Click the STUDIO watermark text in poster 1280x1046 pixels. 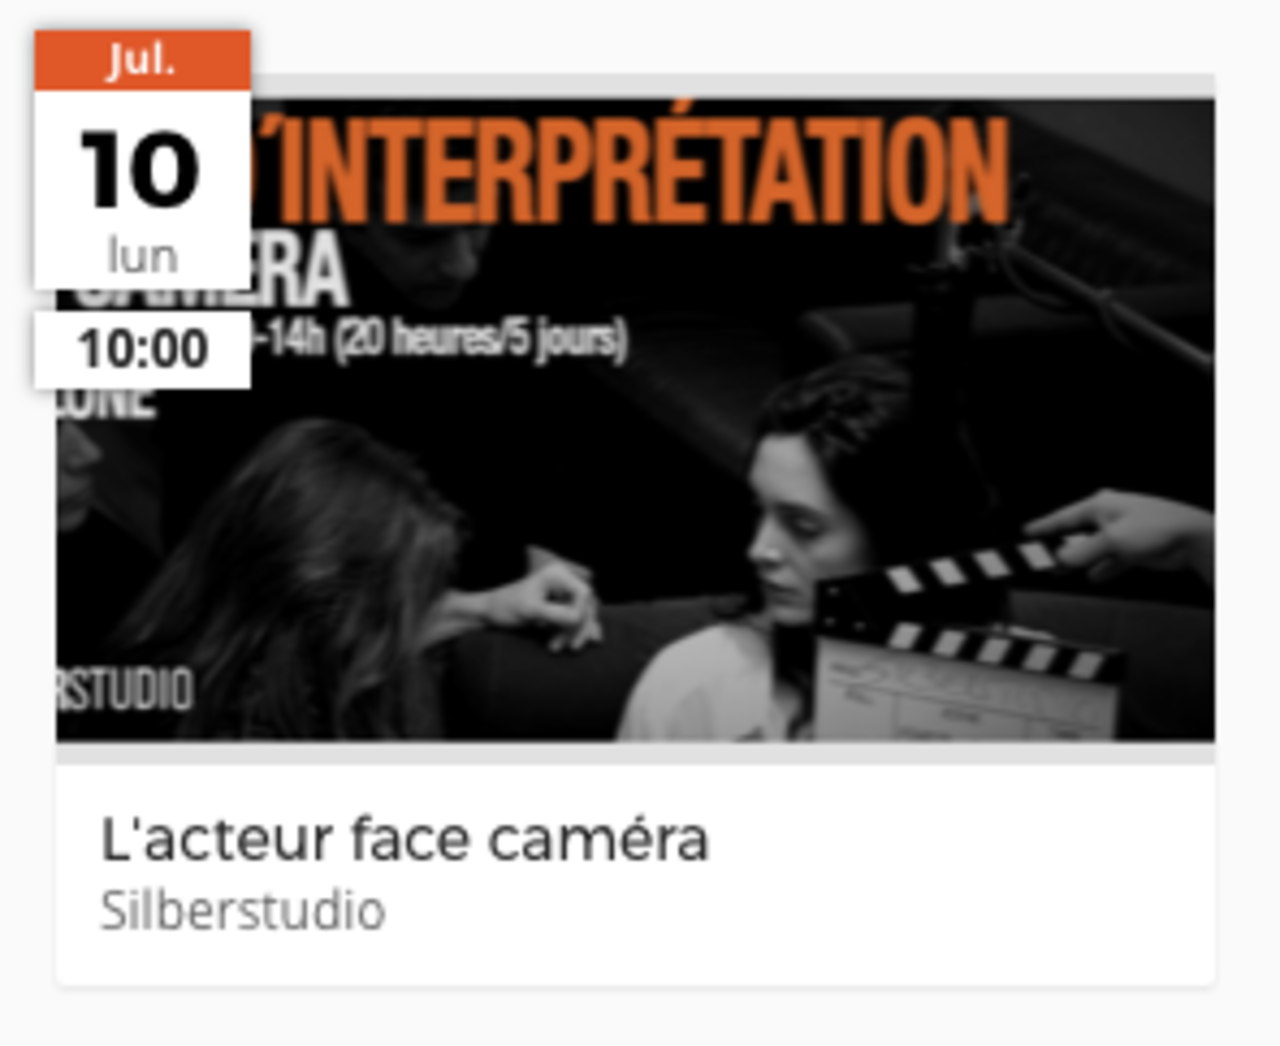(x=125, y=690)
